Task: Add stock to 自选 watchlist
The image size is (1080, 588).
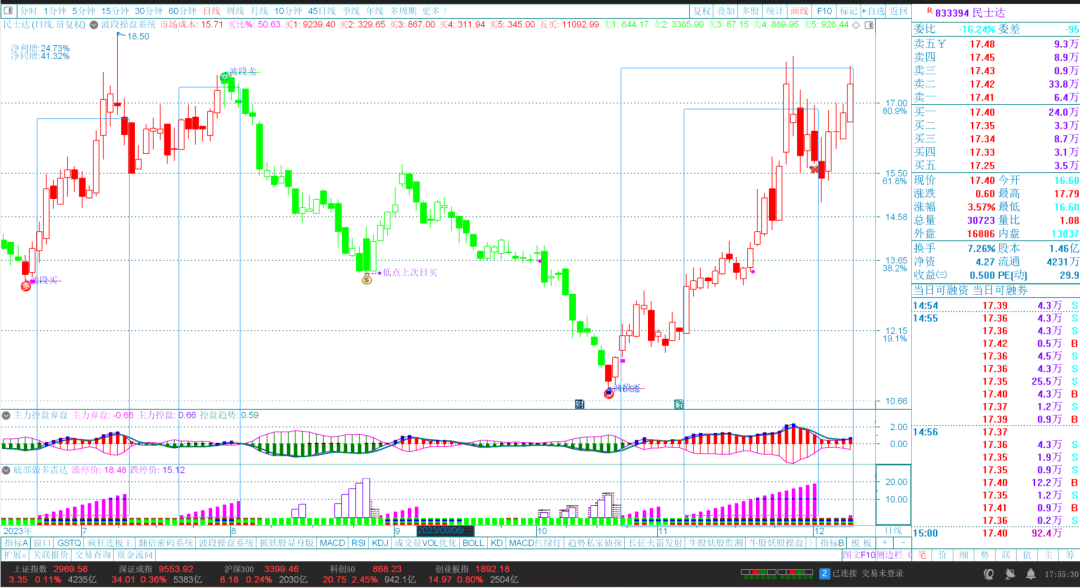Action: 873,11
